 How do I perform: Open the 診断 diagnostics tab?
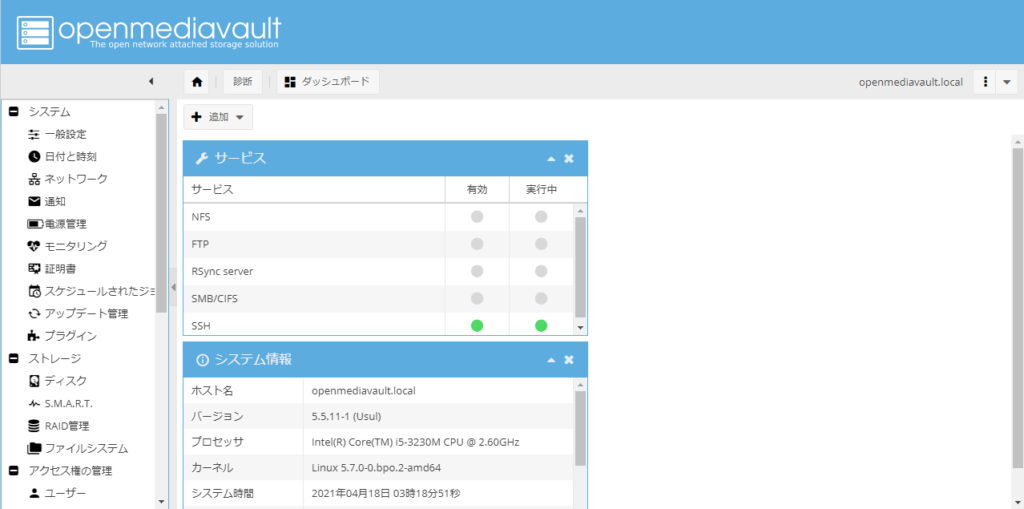(242, 82)
